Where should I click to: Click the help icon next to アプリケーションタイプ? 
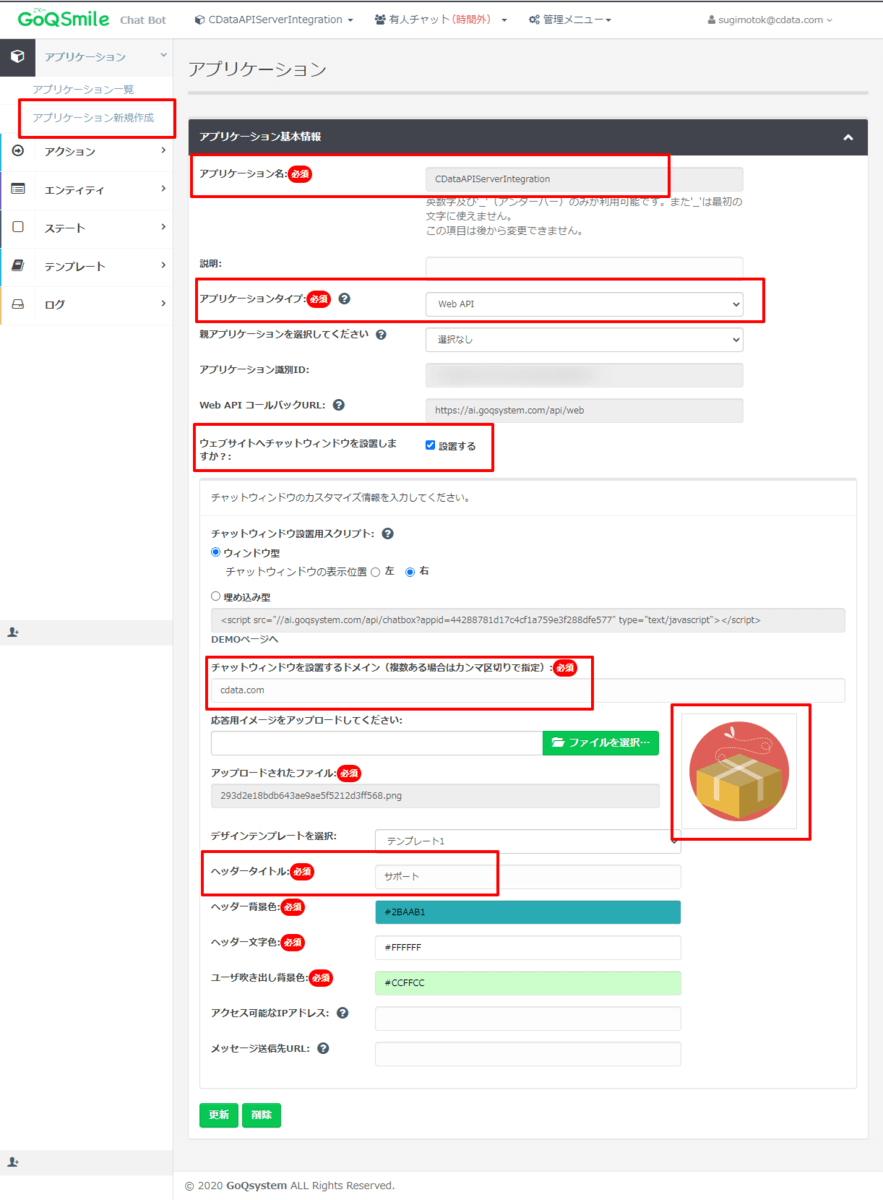point(344,298)
